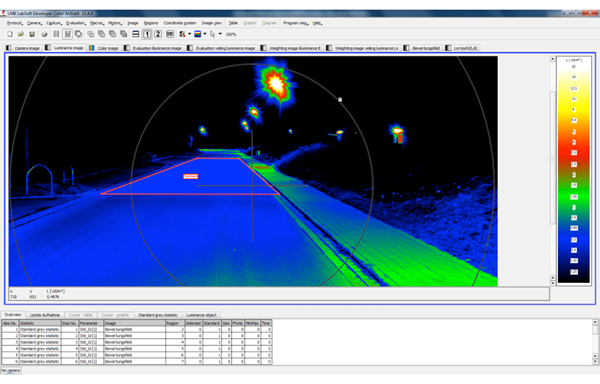
Task: Click the Luminance object tab
Action: 201,315
